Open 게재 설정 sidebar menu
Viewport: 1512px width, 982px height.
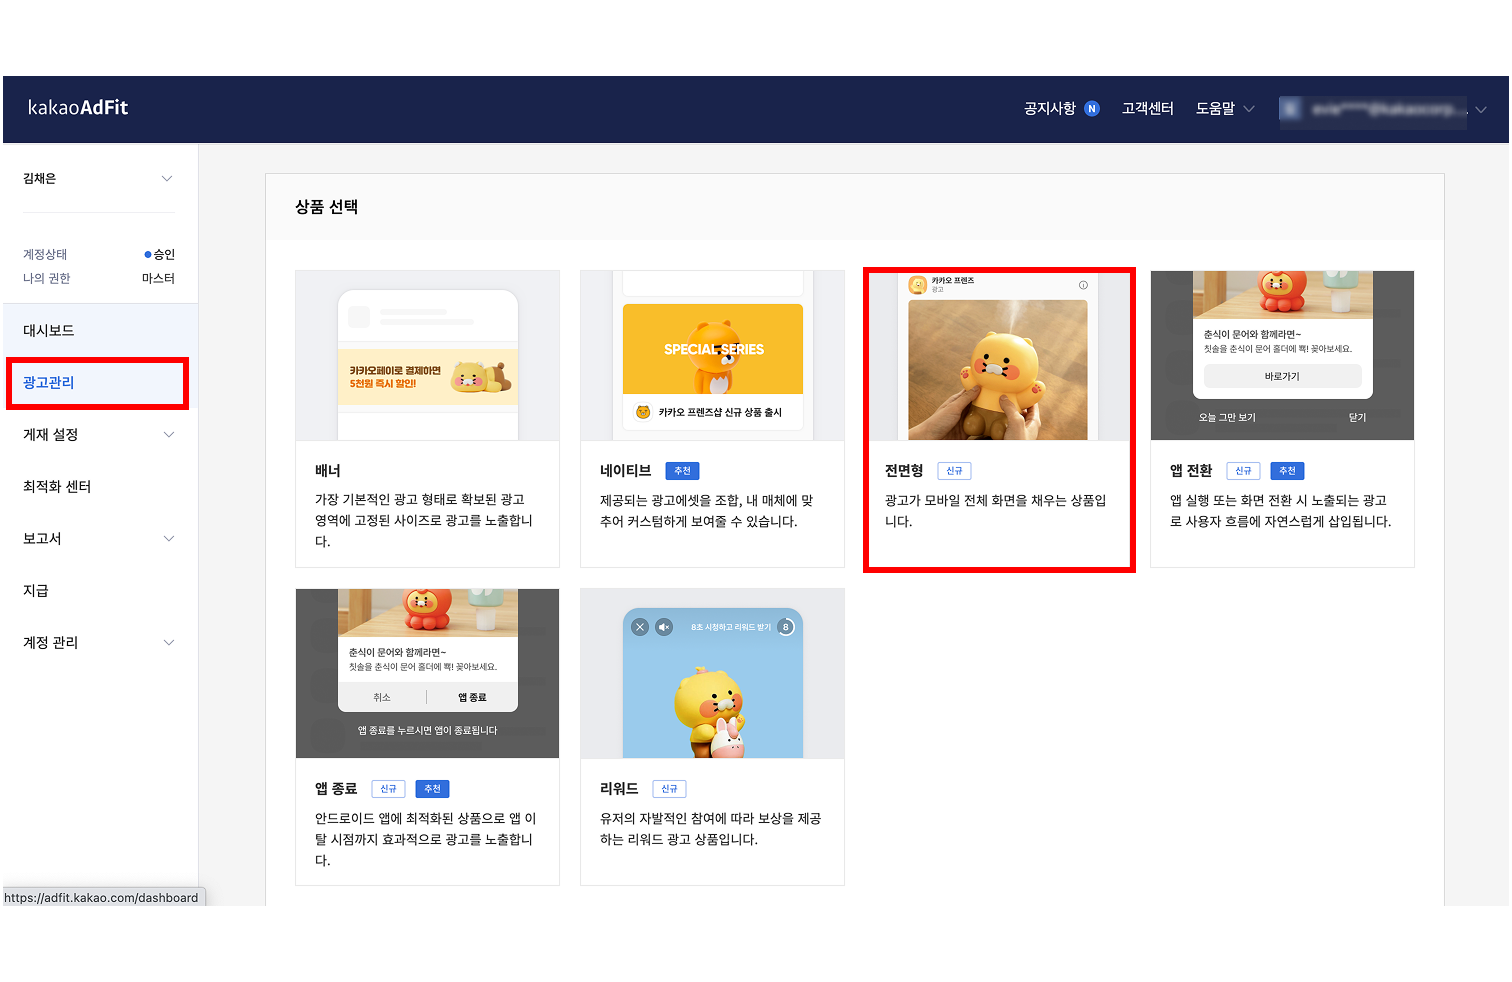pyautogui.click(x=99, y=434)
